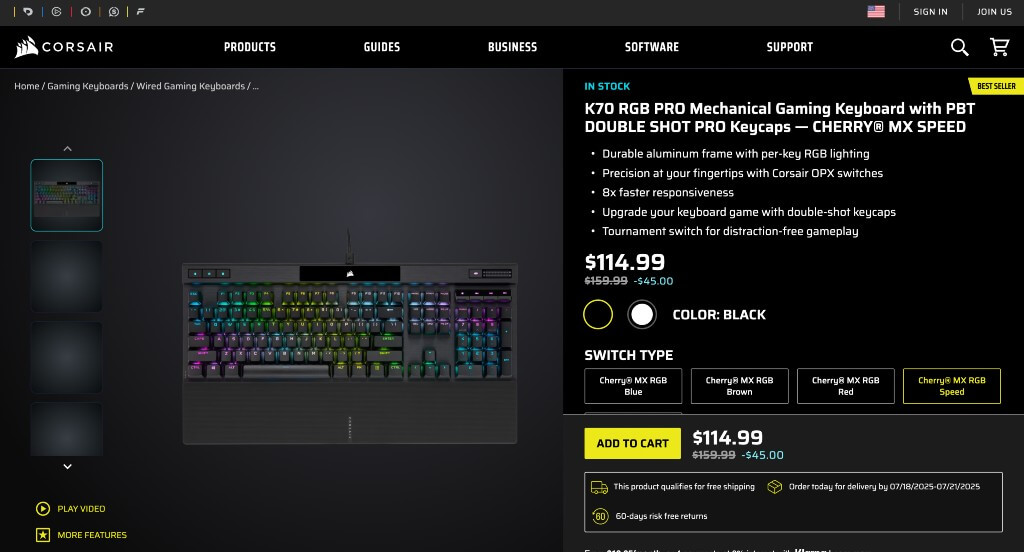
Task: Advance thumbnails with down chevron arrow
Action: (x=67, y=466)
